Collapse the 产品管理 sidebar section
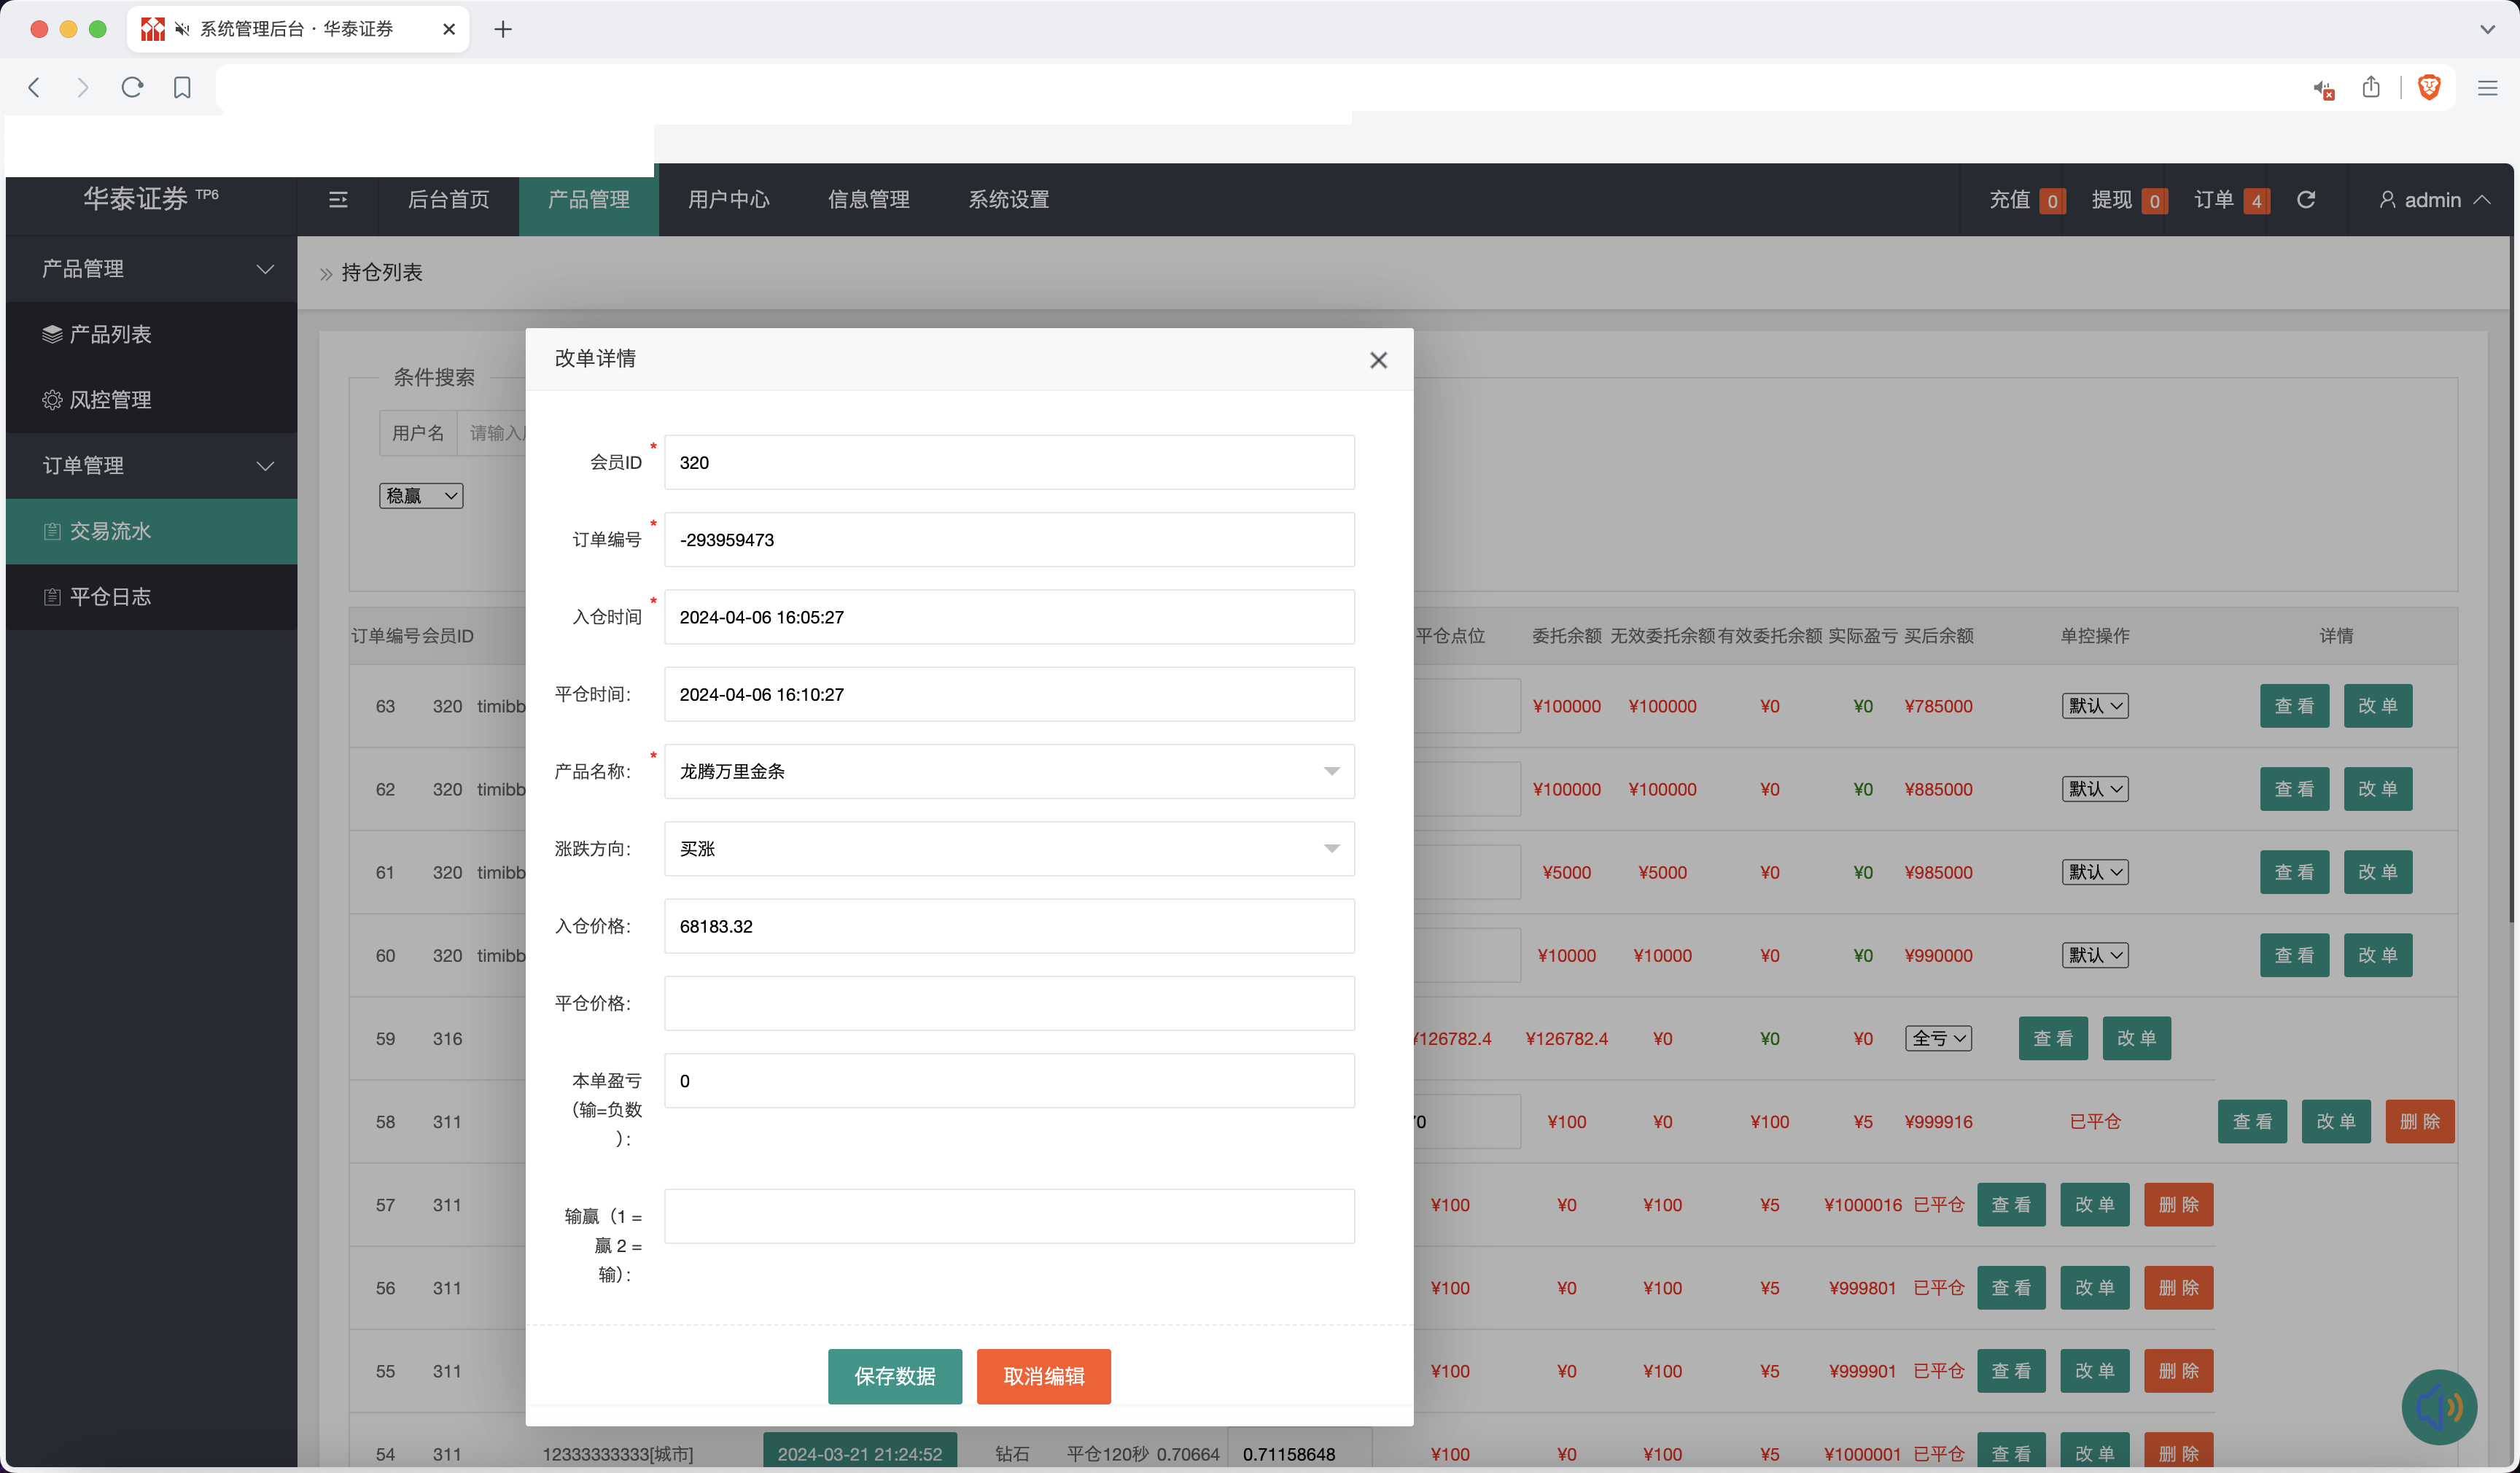The height and width of the screenshot is (1473, 2520). (x=152, y=269)
